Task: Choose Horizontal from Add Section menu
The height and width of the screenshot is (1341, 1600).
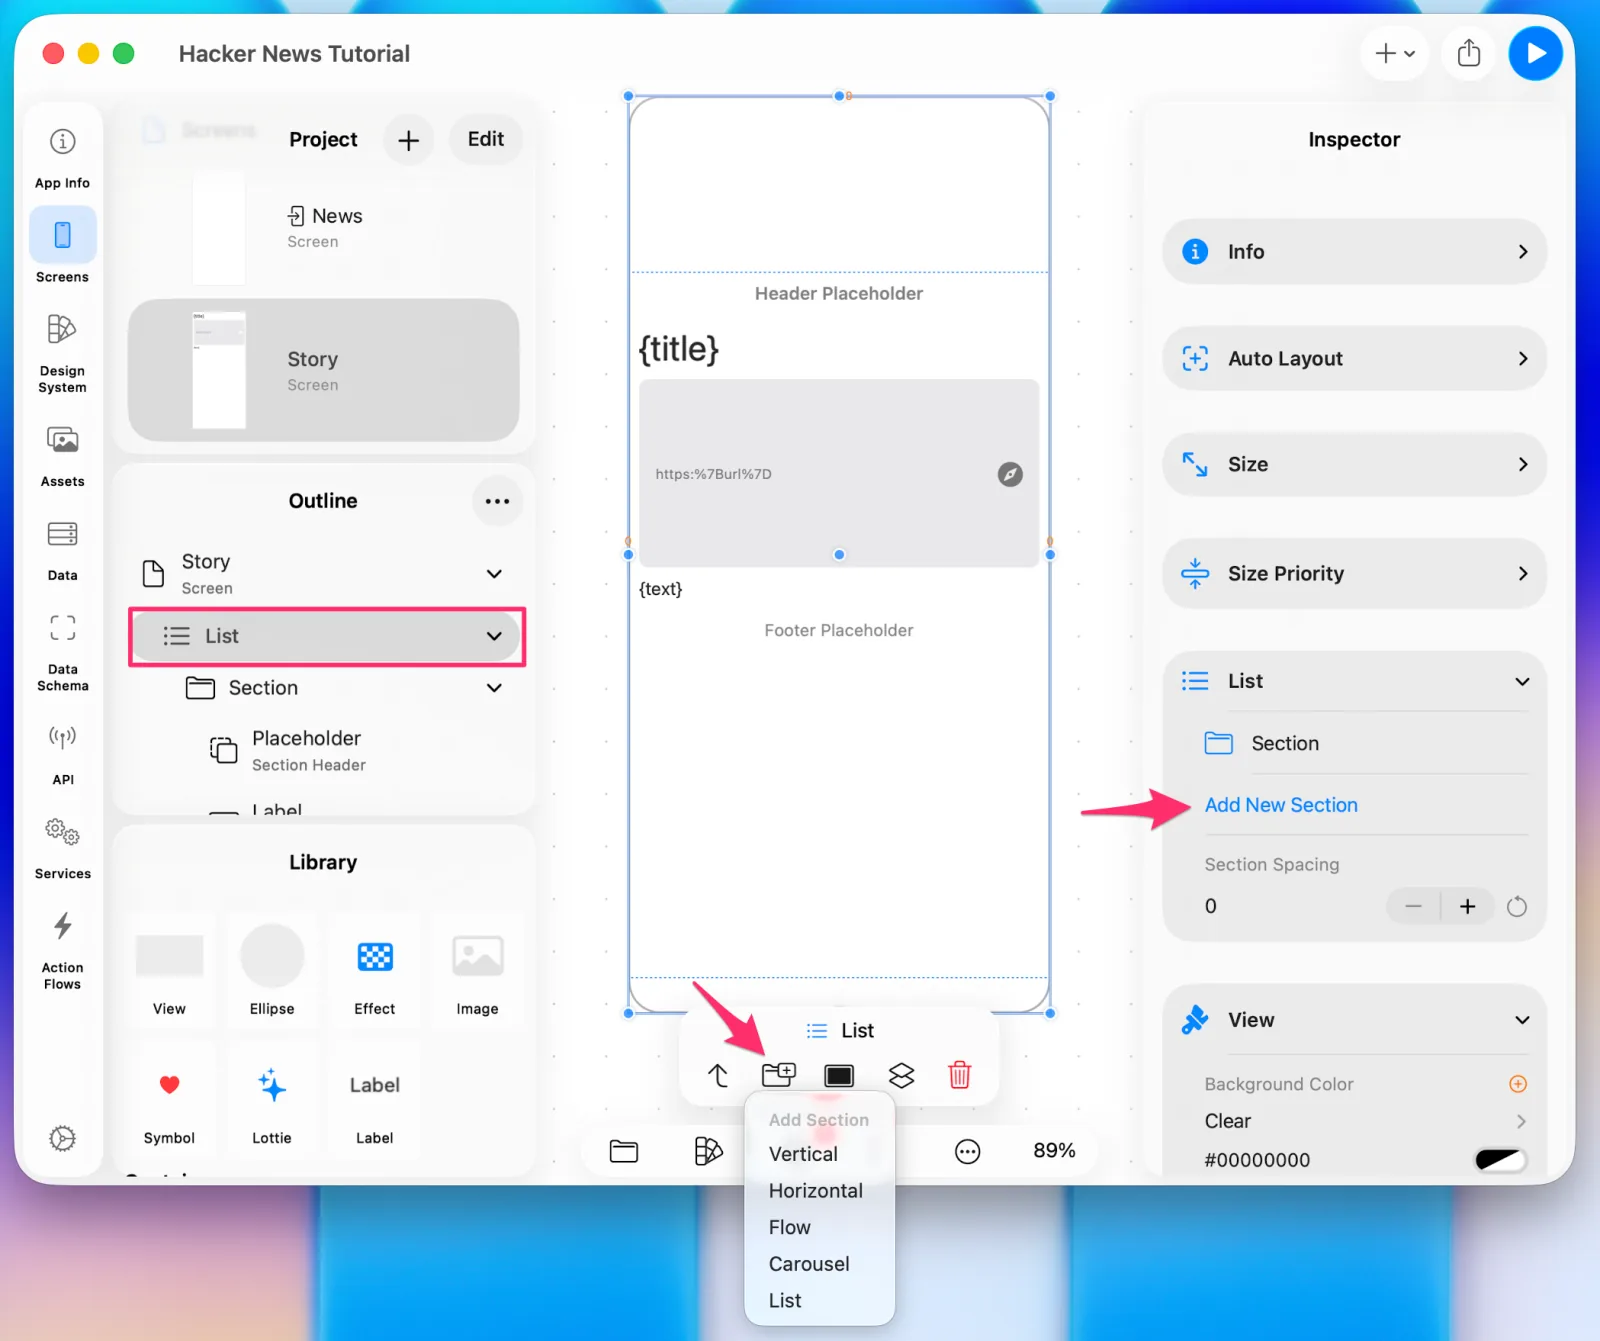Action: 816,1191
